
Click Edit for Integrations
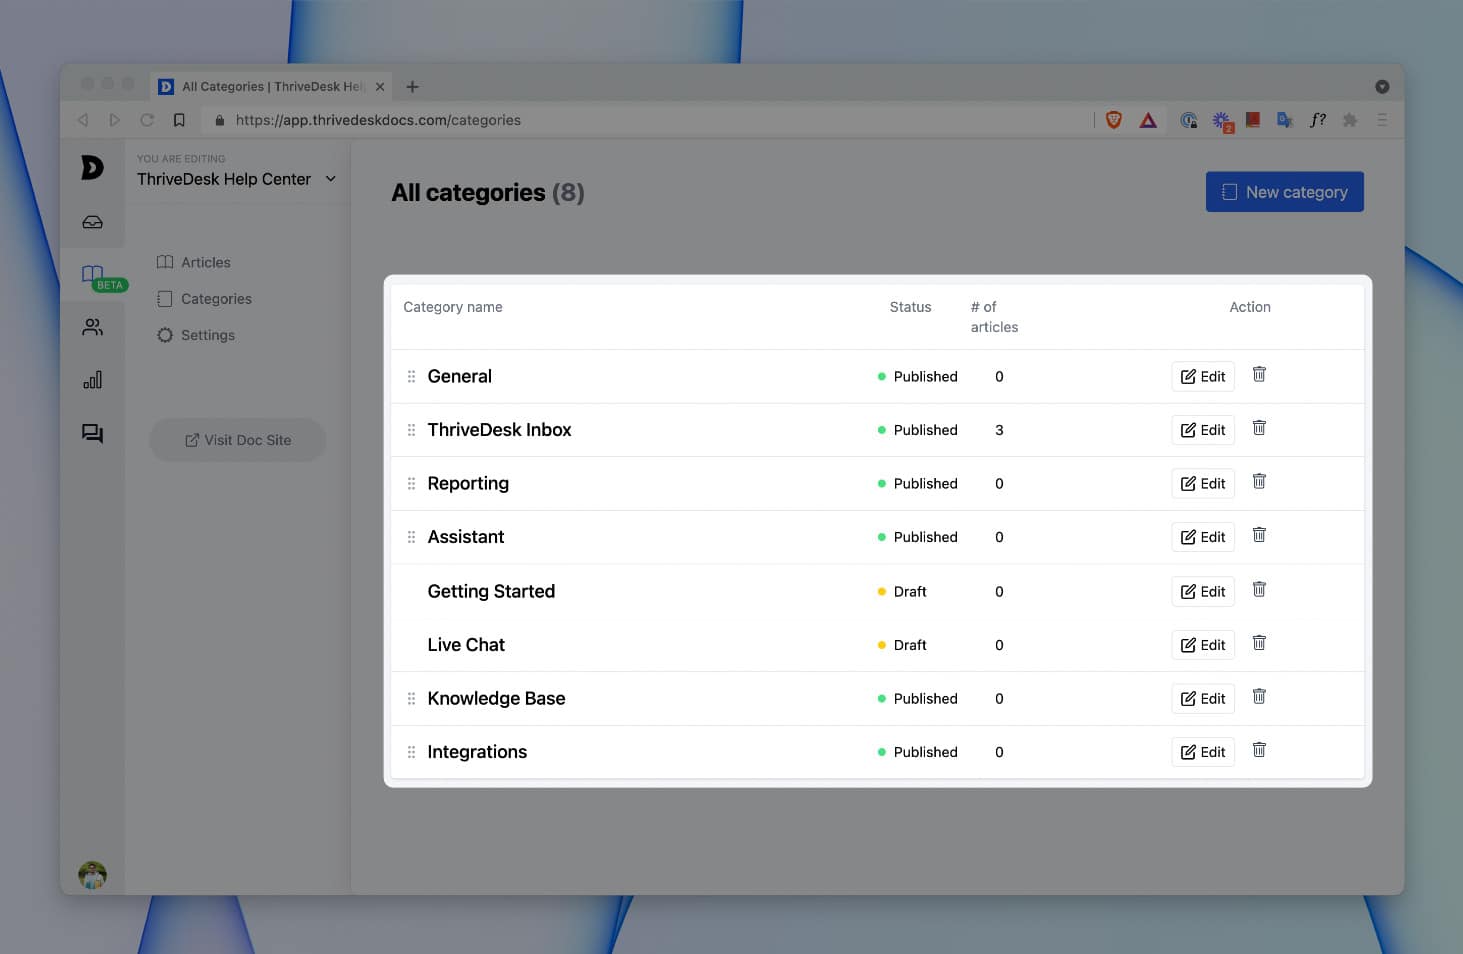coord(1203,752)
